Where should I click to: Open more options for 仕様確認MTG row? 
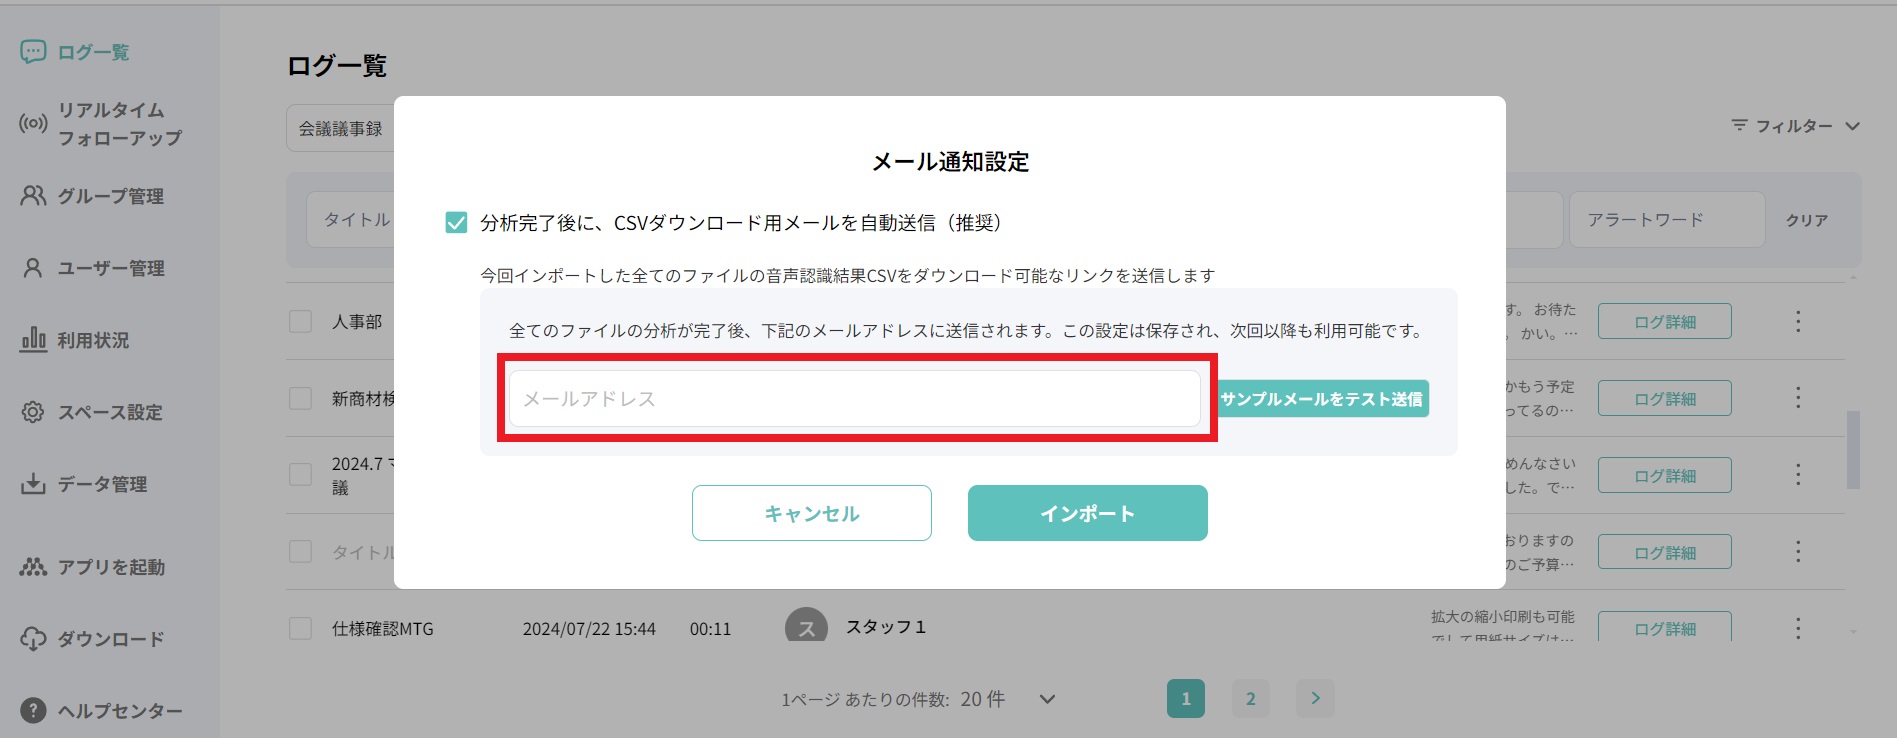coord(1798,628)
